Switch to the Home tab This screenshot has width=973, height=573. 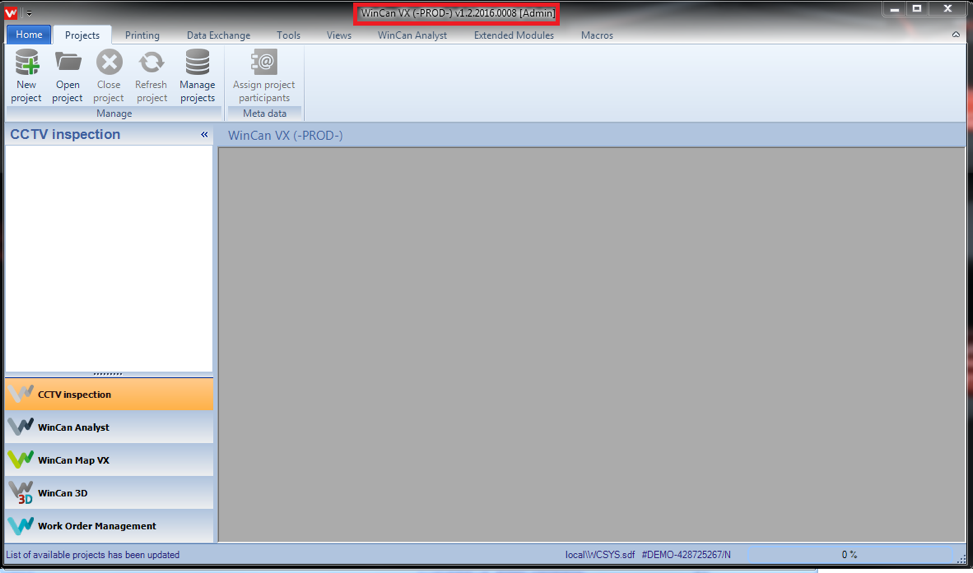[29, 35]
